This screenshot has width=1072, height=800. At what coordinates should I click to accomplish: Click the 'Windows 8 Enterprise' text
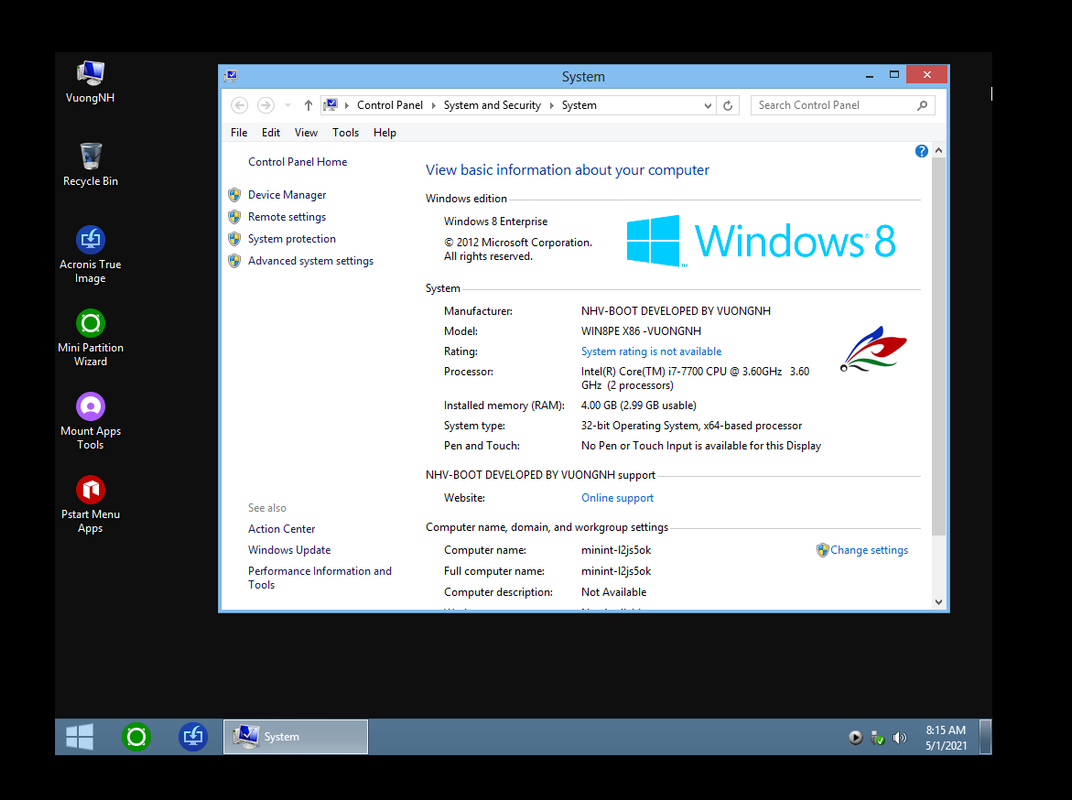(x=496, y=222)
